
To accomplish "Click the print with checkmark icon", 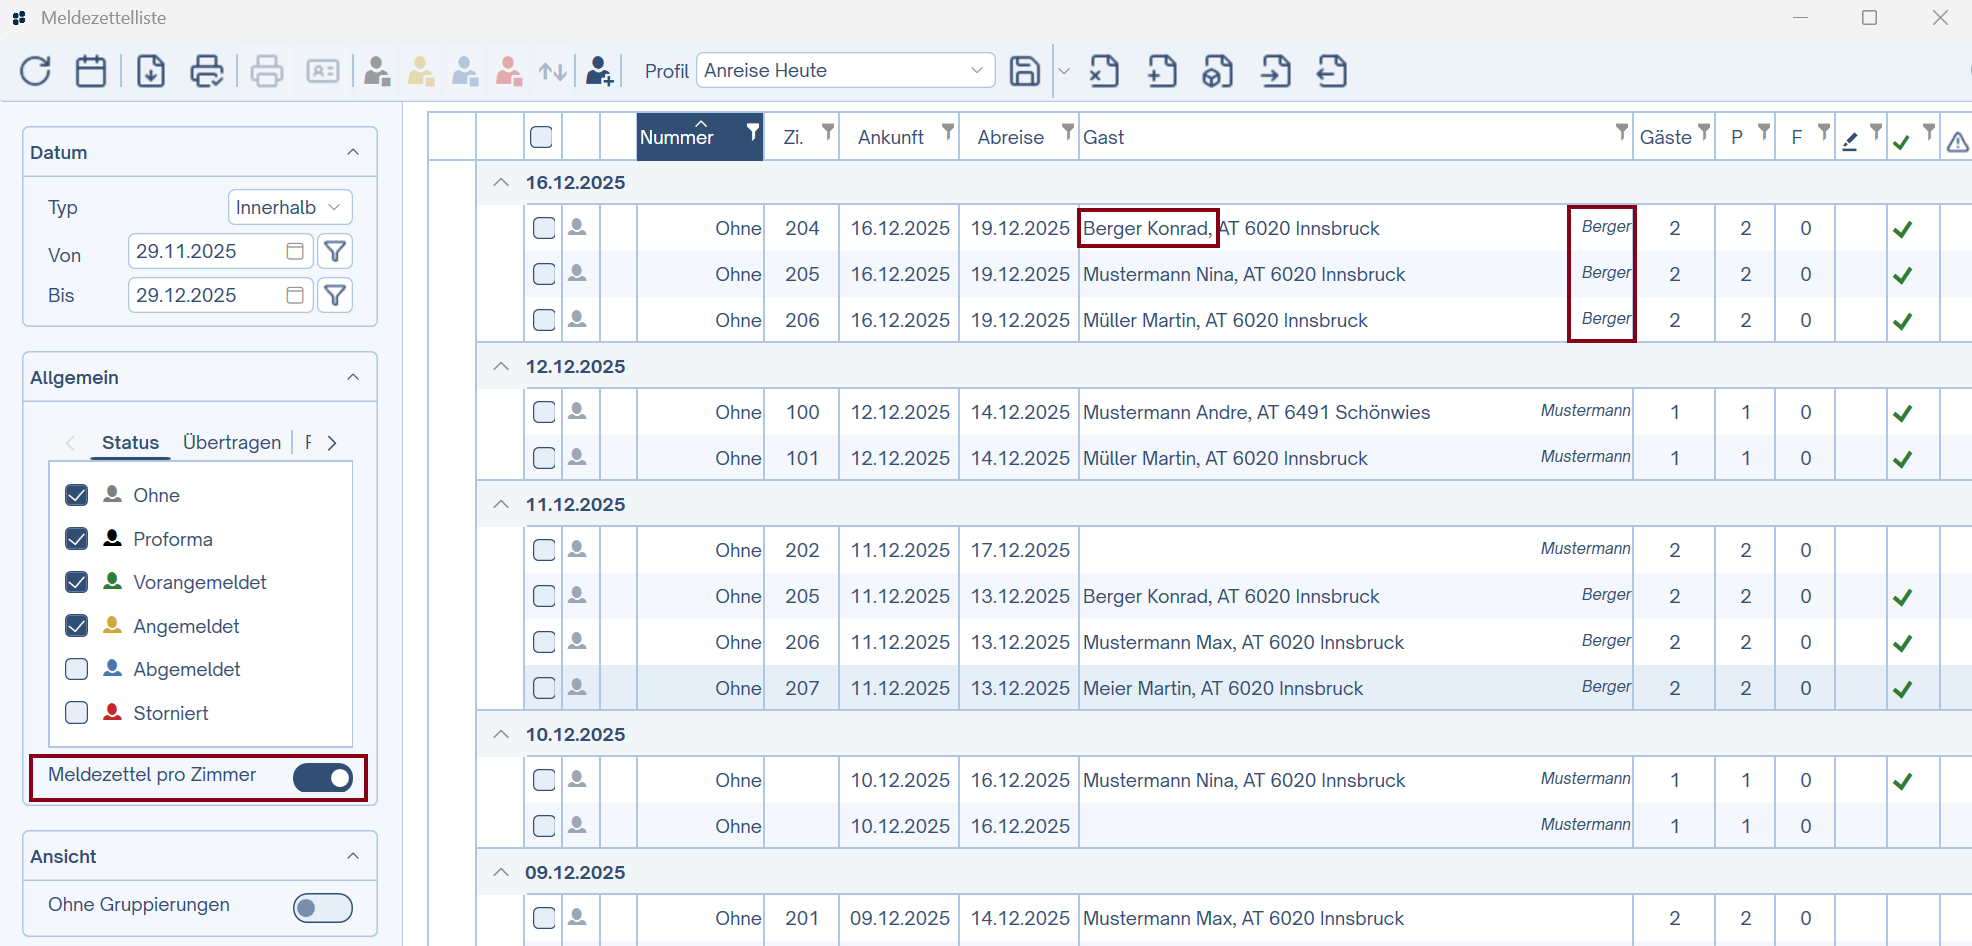I will coord(207,71).
